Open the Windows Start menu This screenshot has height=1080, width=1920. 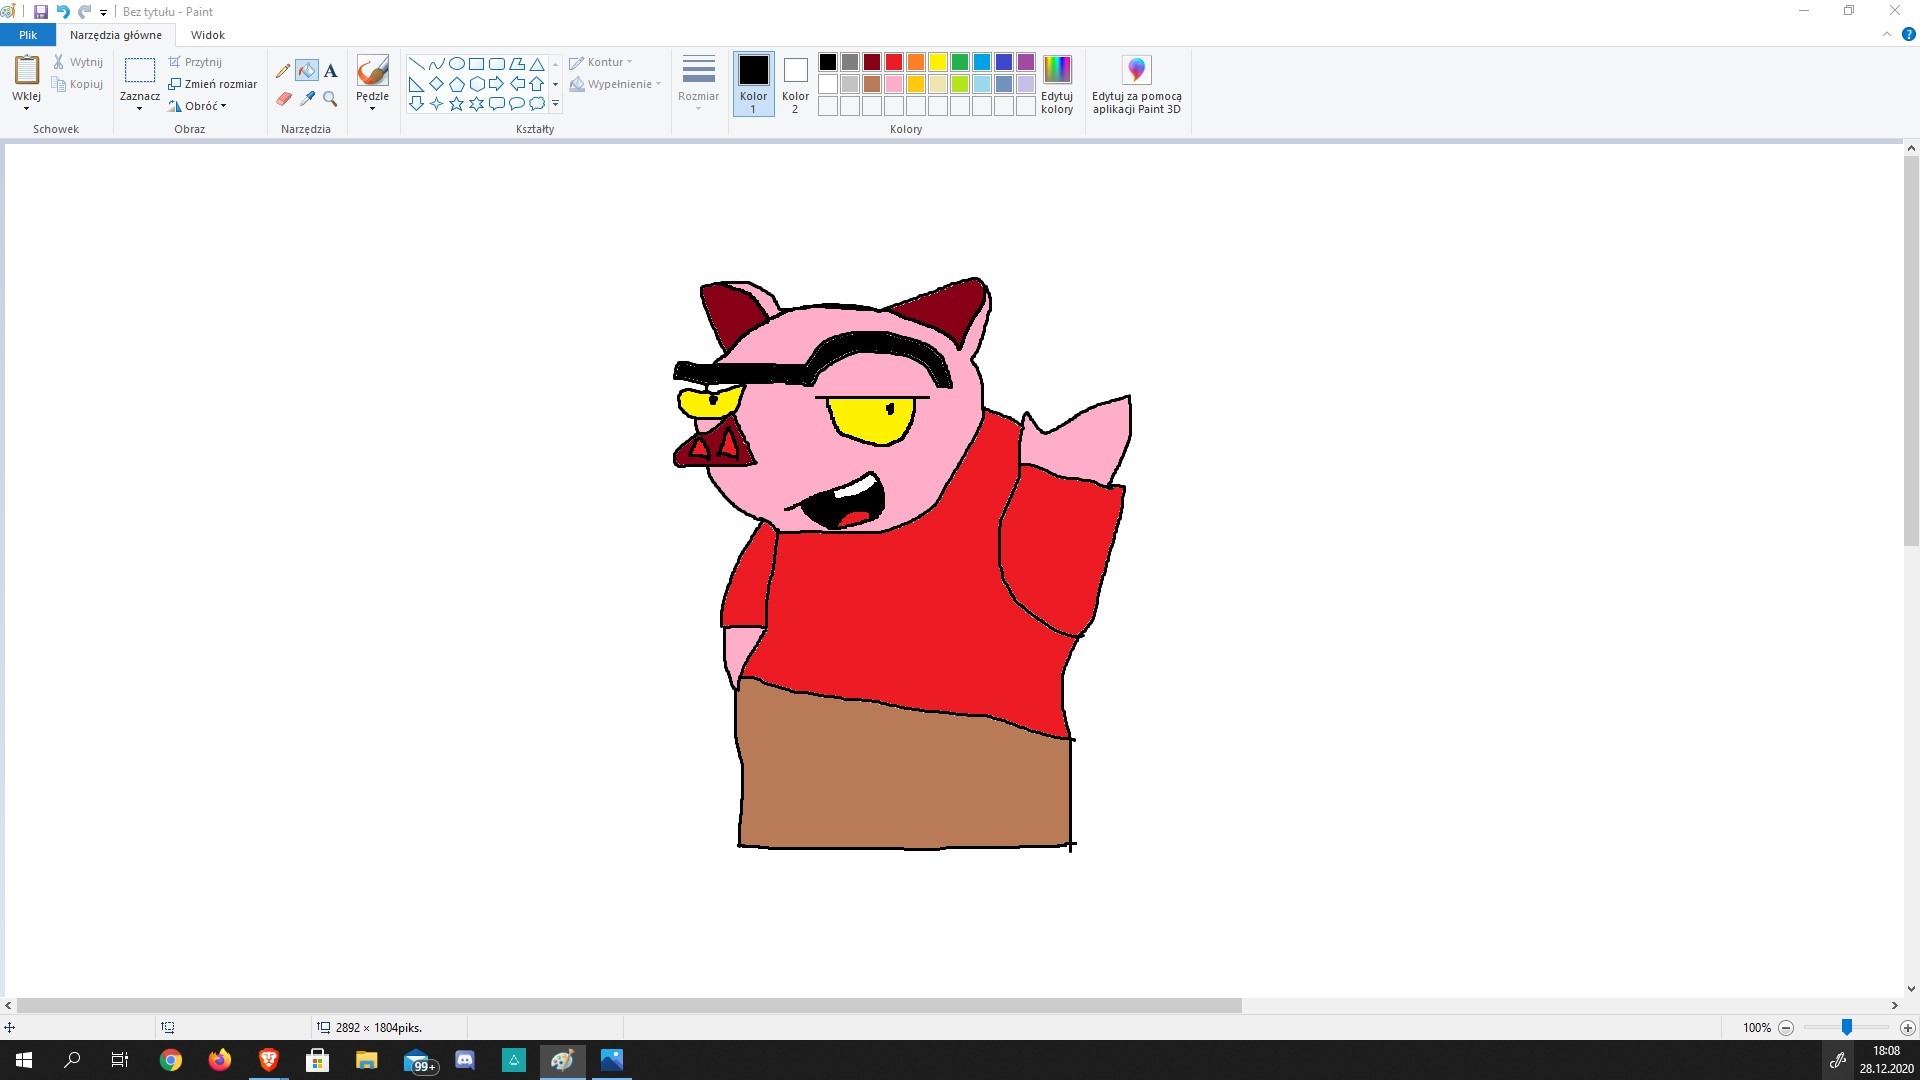(24, 1060)
